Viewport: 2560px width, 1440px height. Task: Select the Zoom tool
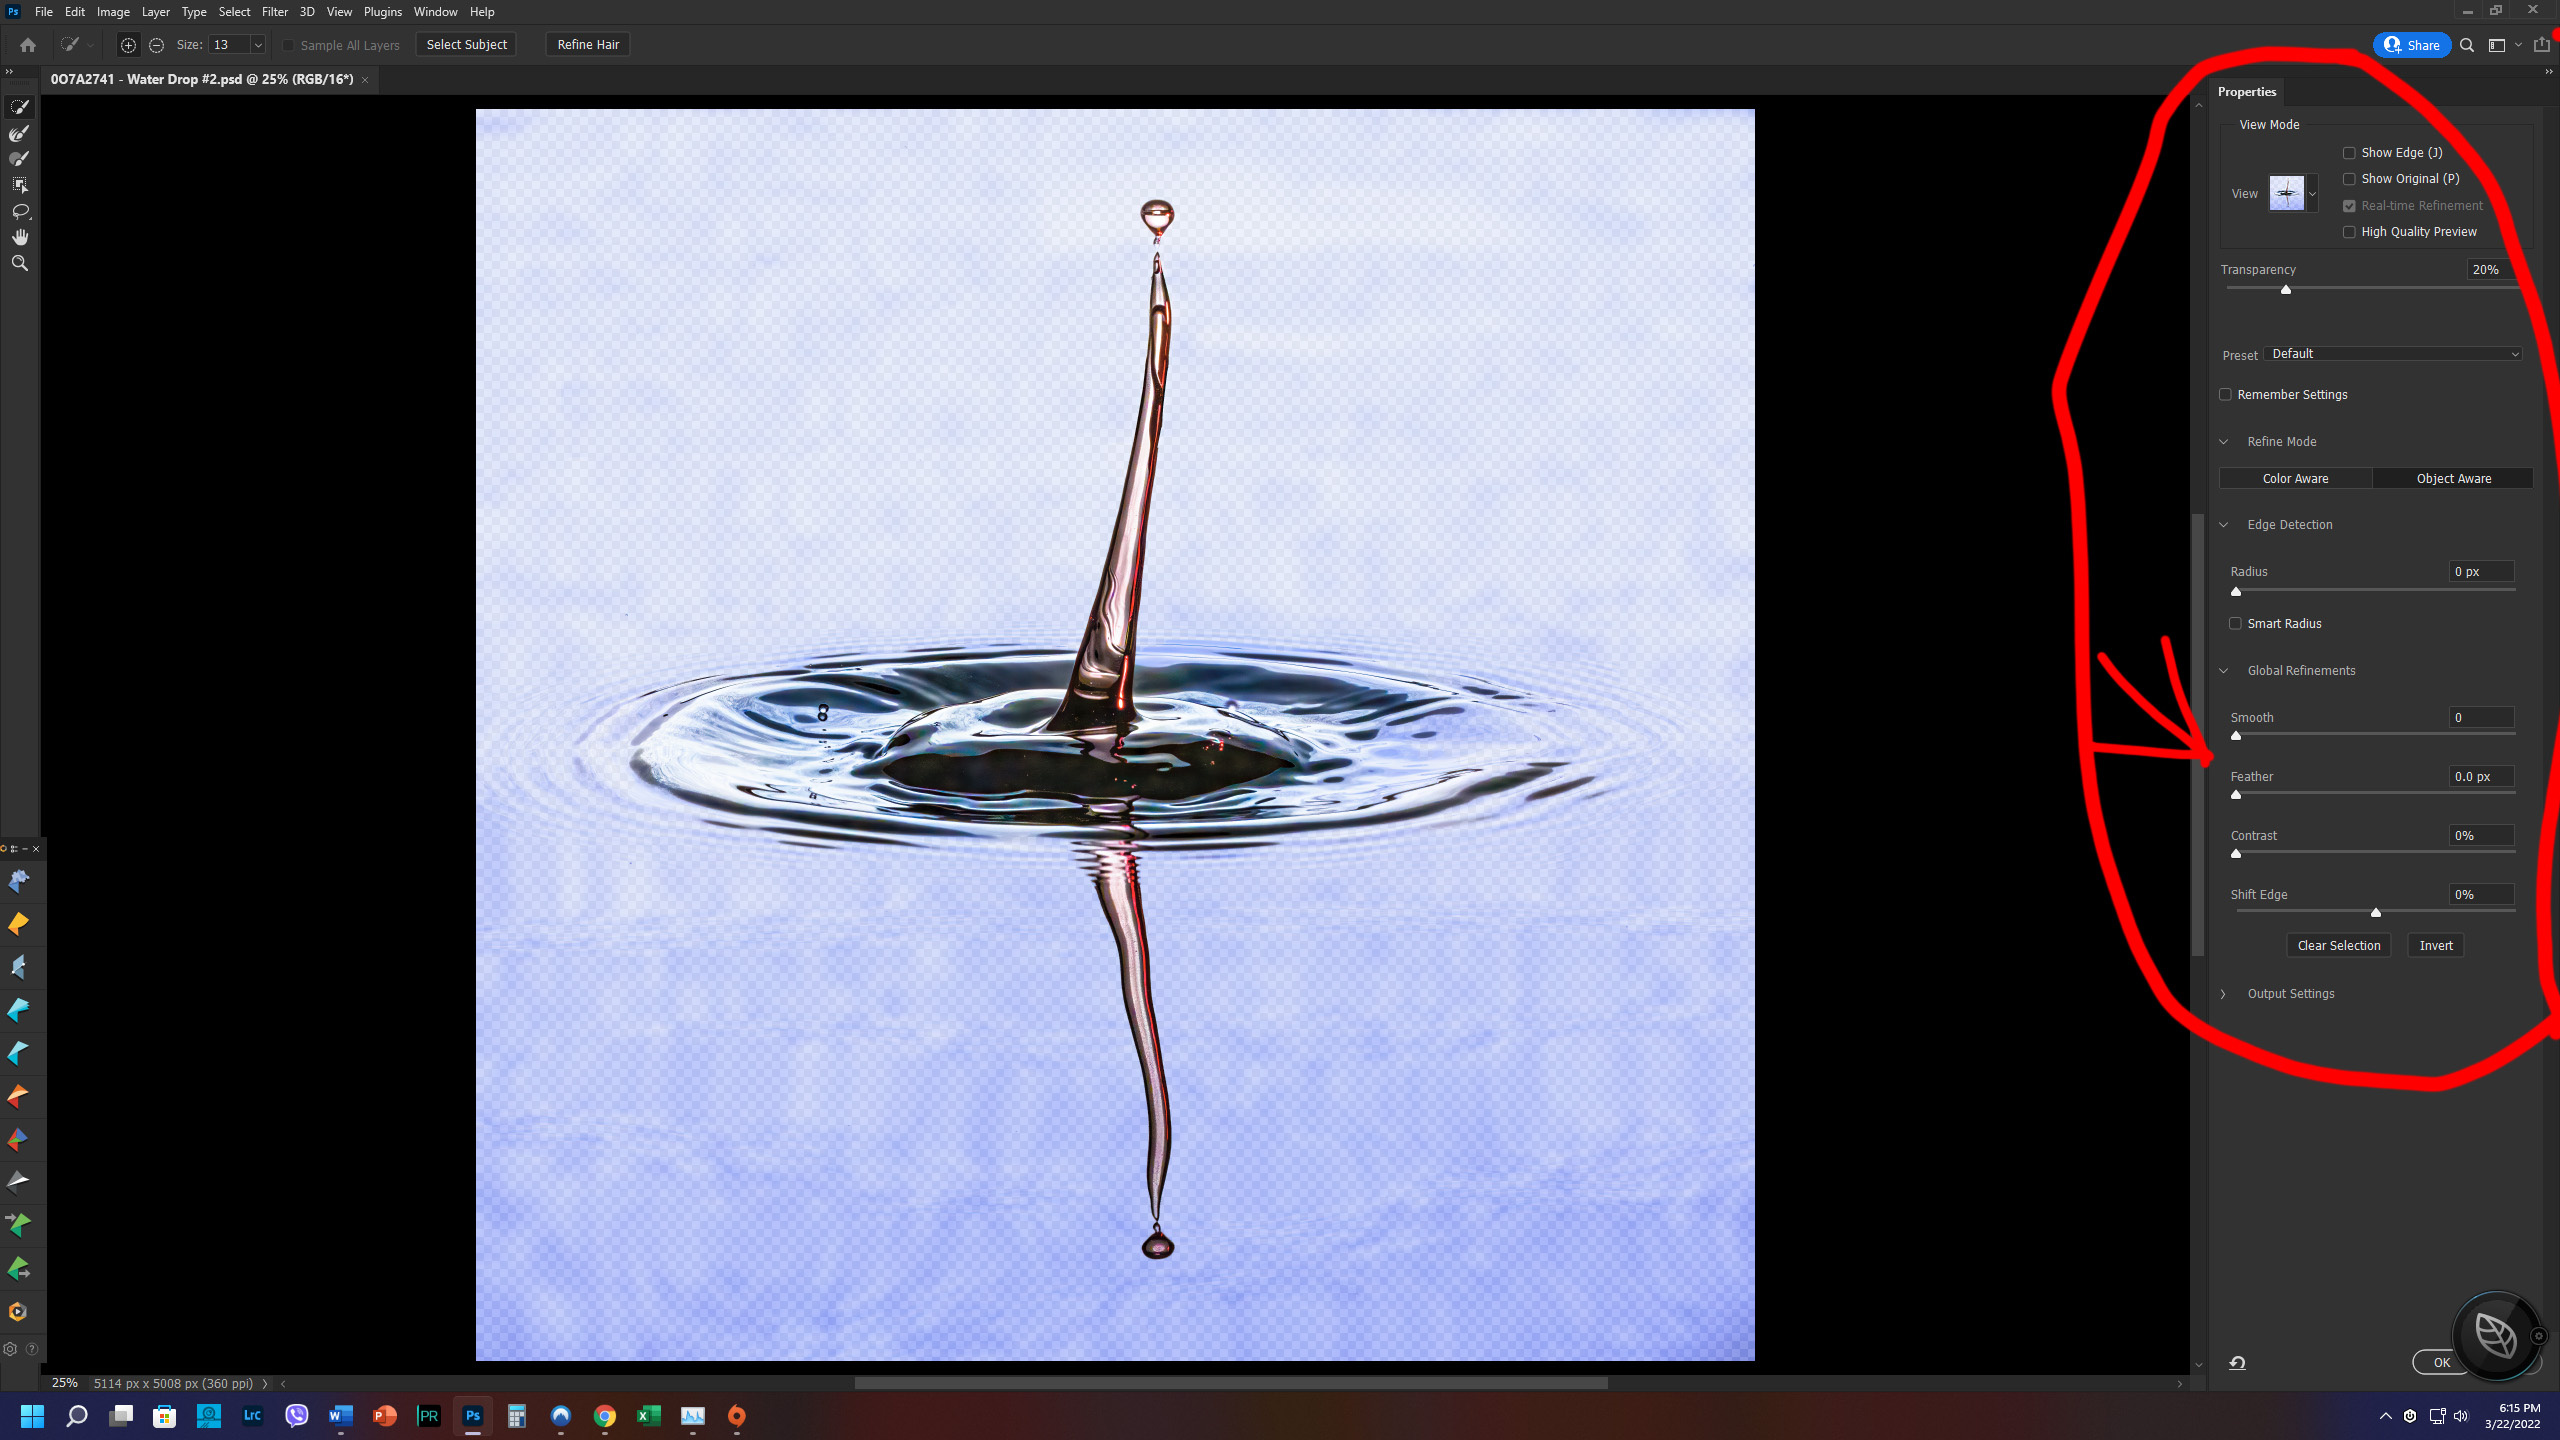pos(19,263)
